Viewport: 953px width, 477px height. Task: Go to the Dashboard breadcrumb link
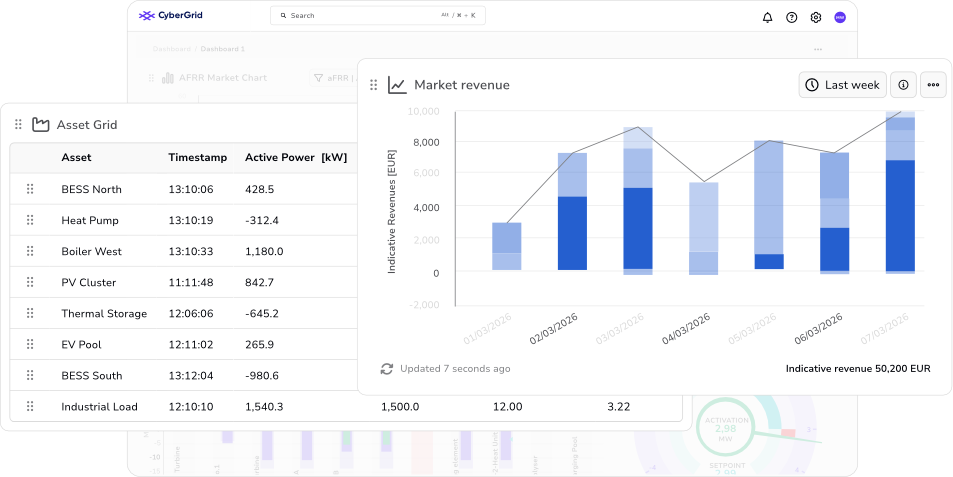[171, 49]
